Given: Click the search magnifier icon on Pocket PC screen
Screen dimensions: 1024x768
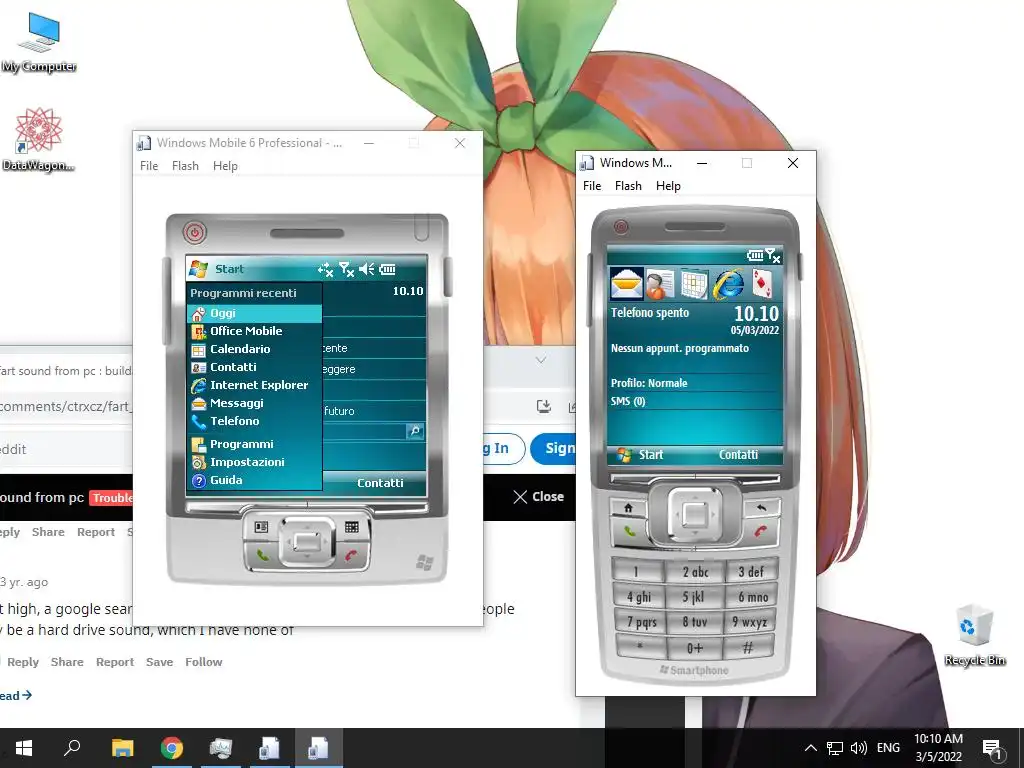Looking at the screenshot, I should tap(415, 431).
